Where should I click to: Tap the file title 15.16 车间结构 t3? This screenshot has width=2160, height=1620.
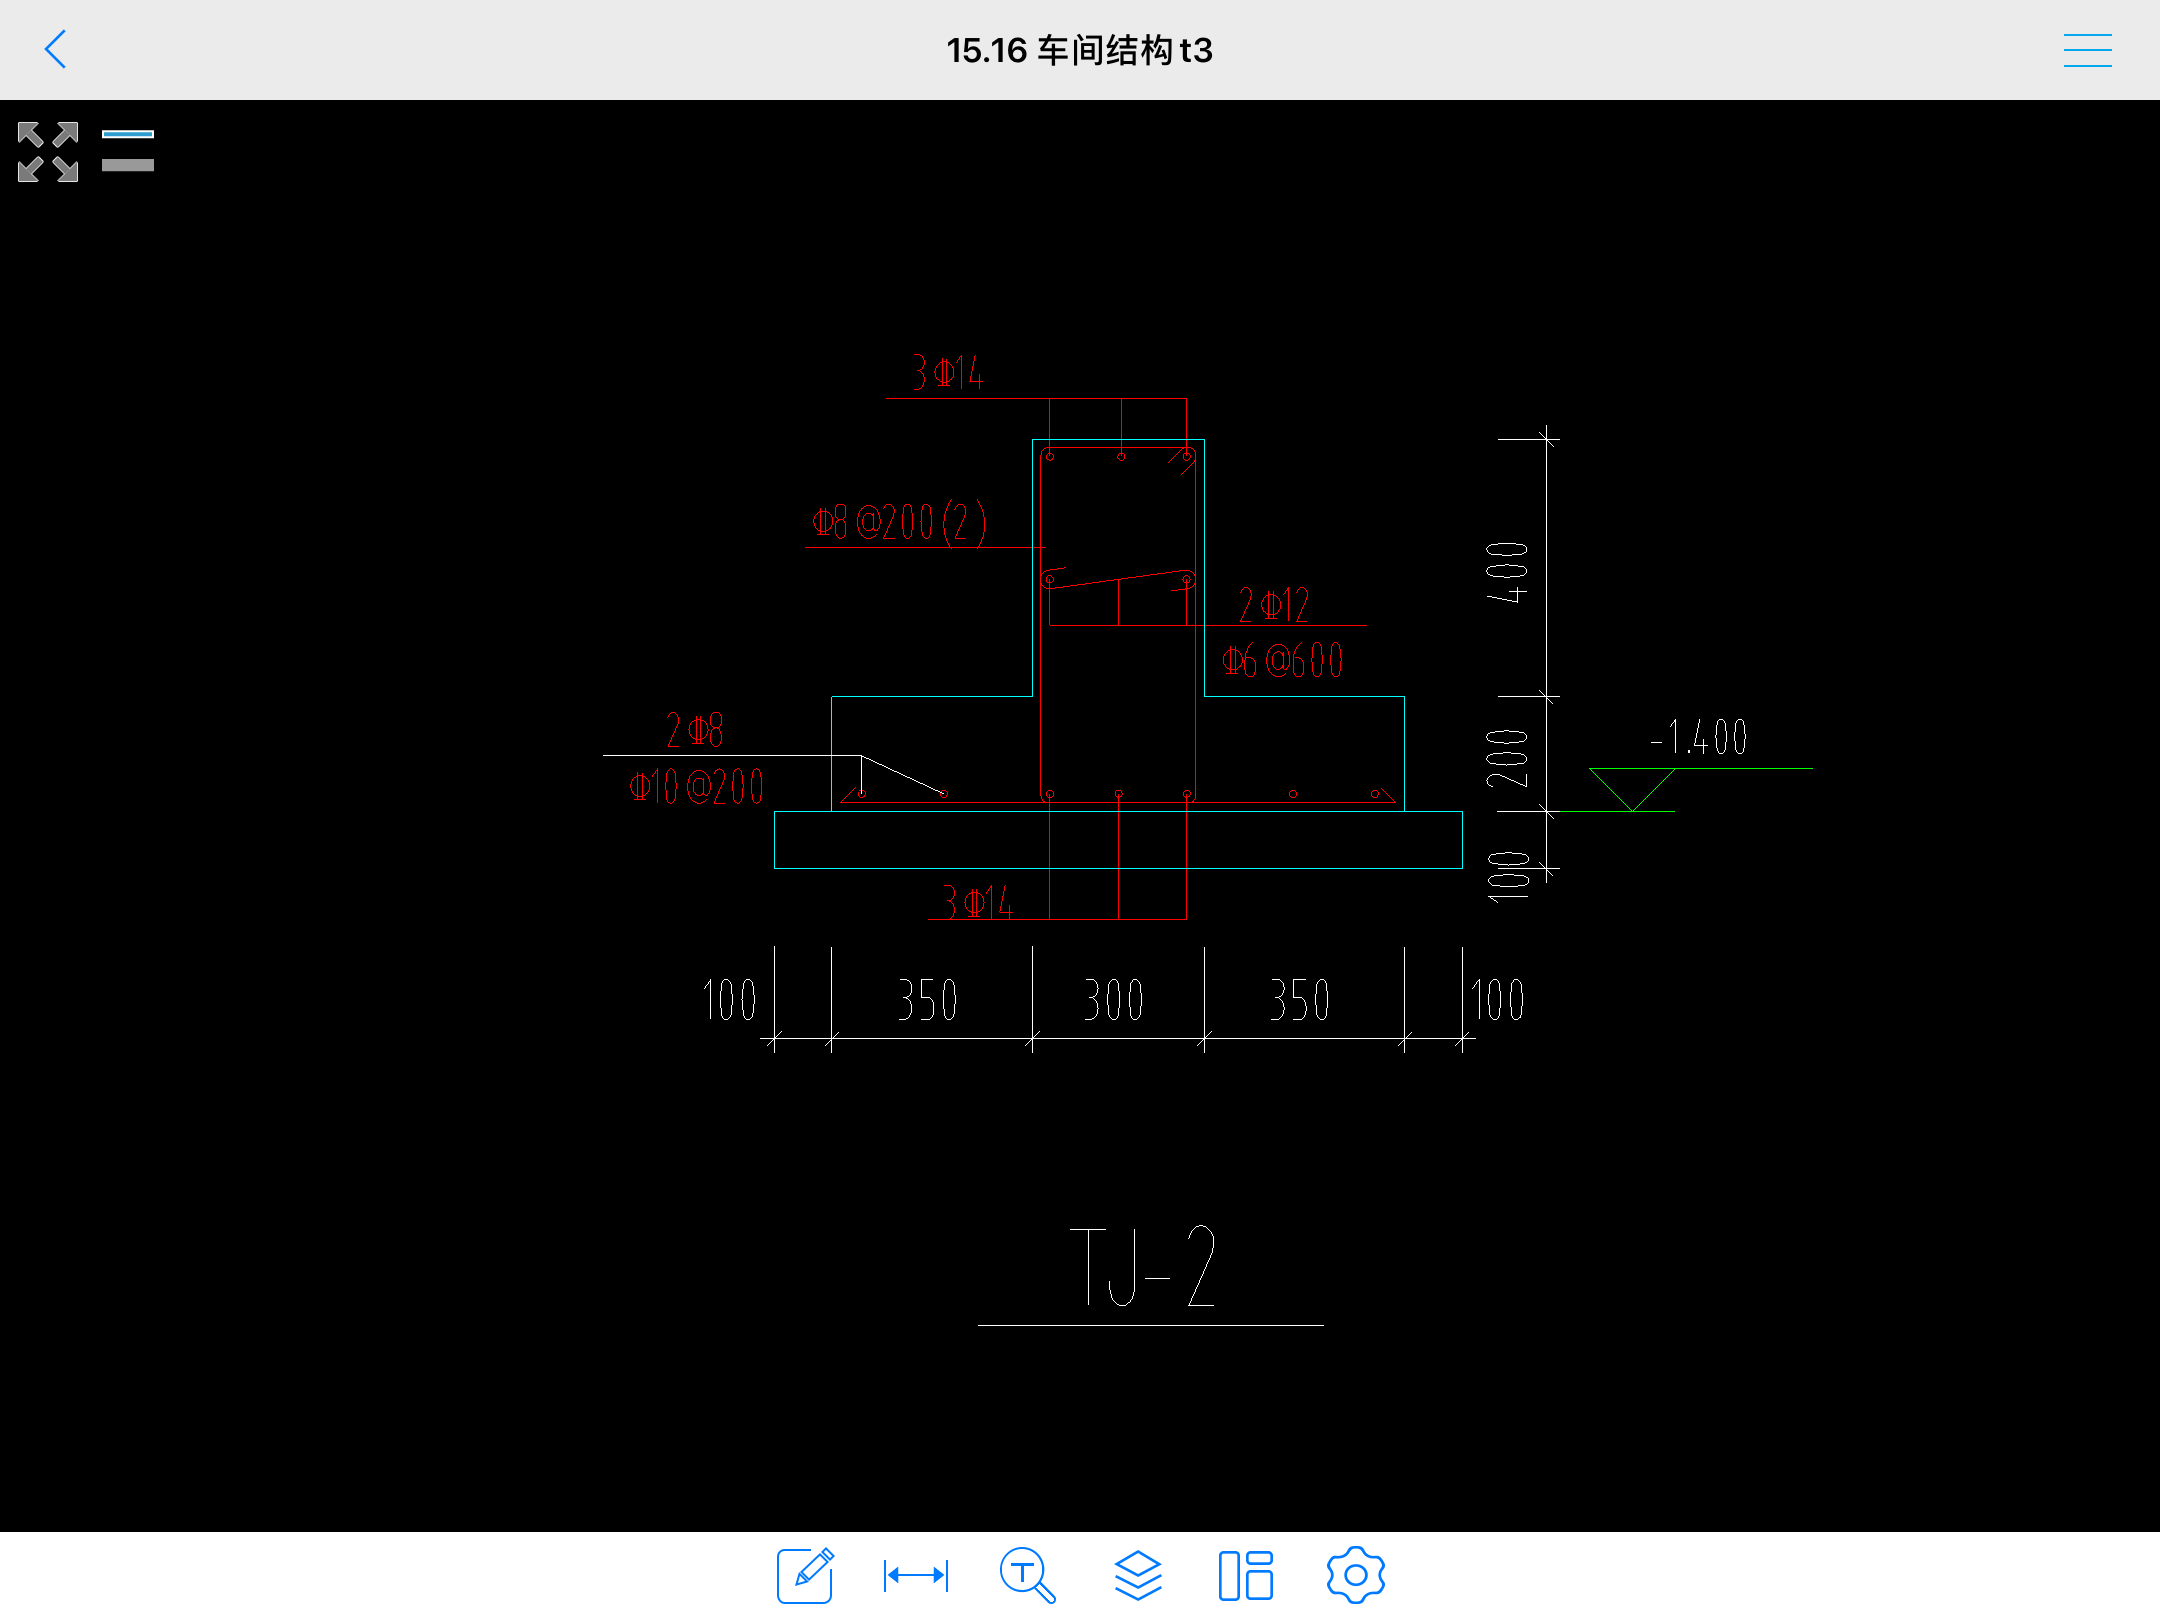coord(1080,50)
